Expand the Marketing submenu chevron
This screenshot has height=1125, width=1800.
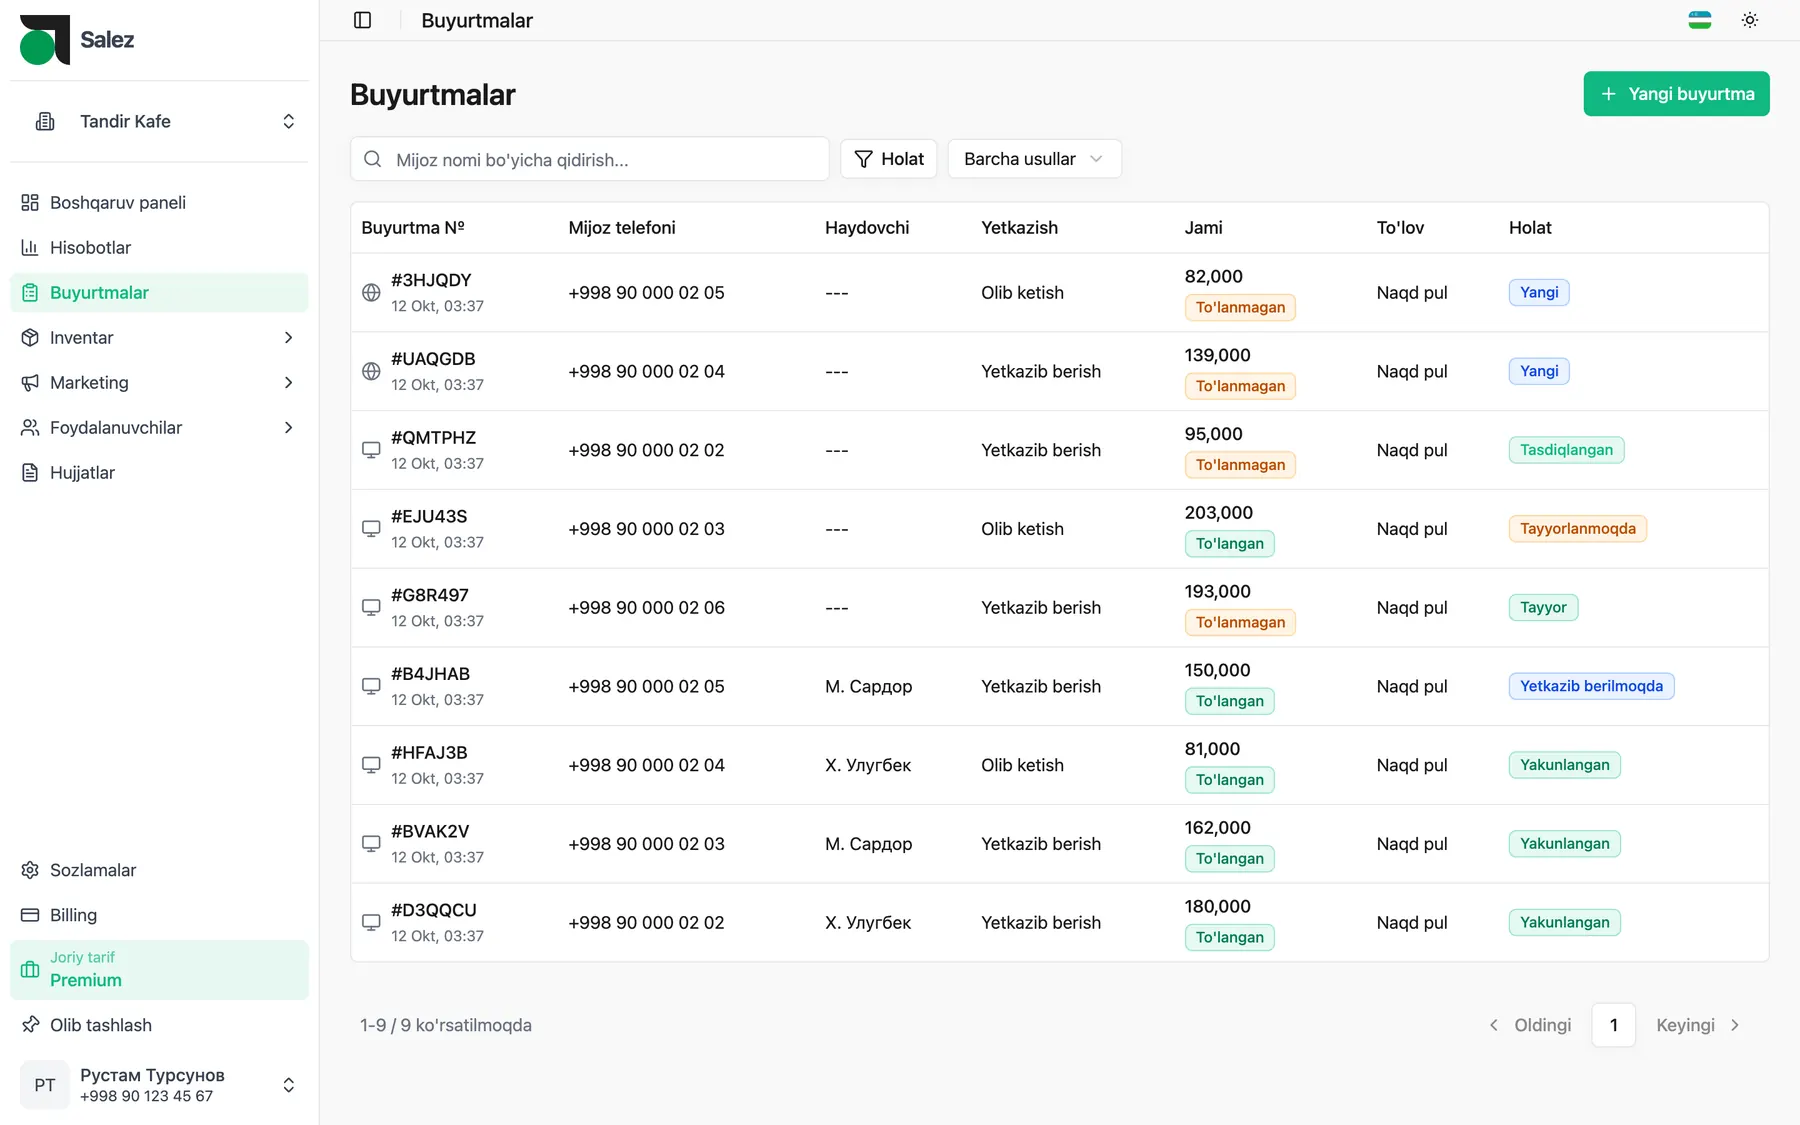pos(288,383)
